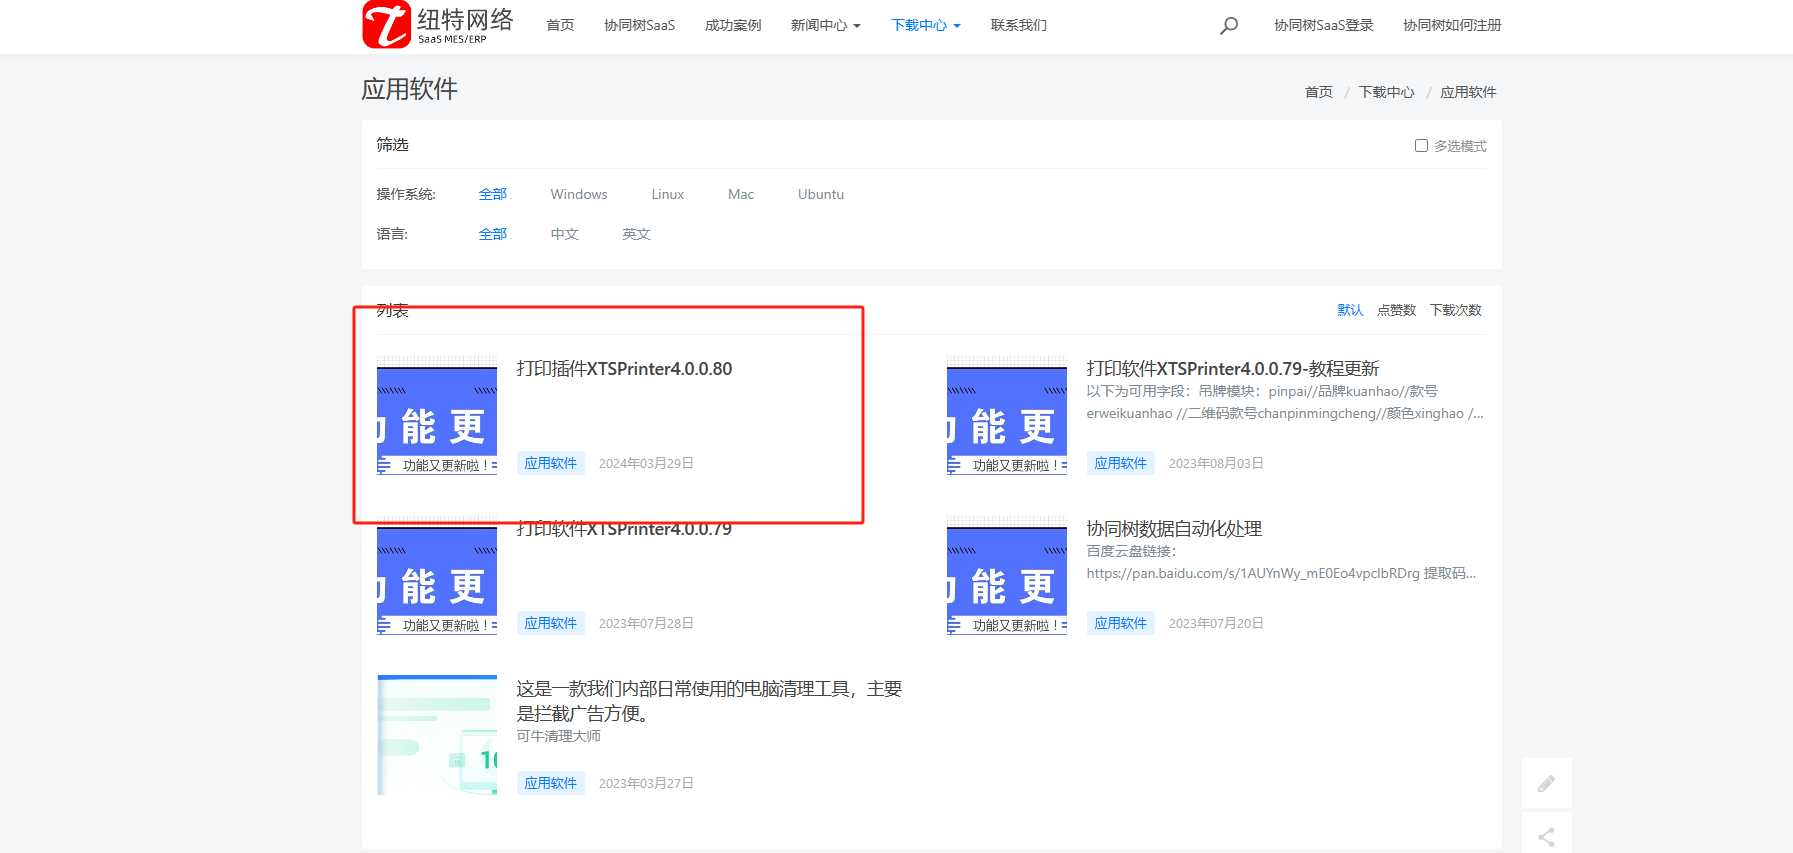Click the pencil edit floating icon

pos(1546,783)
